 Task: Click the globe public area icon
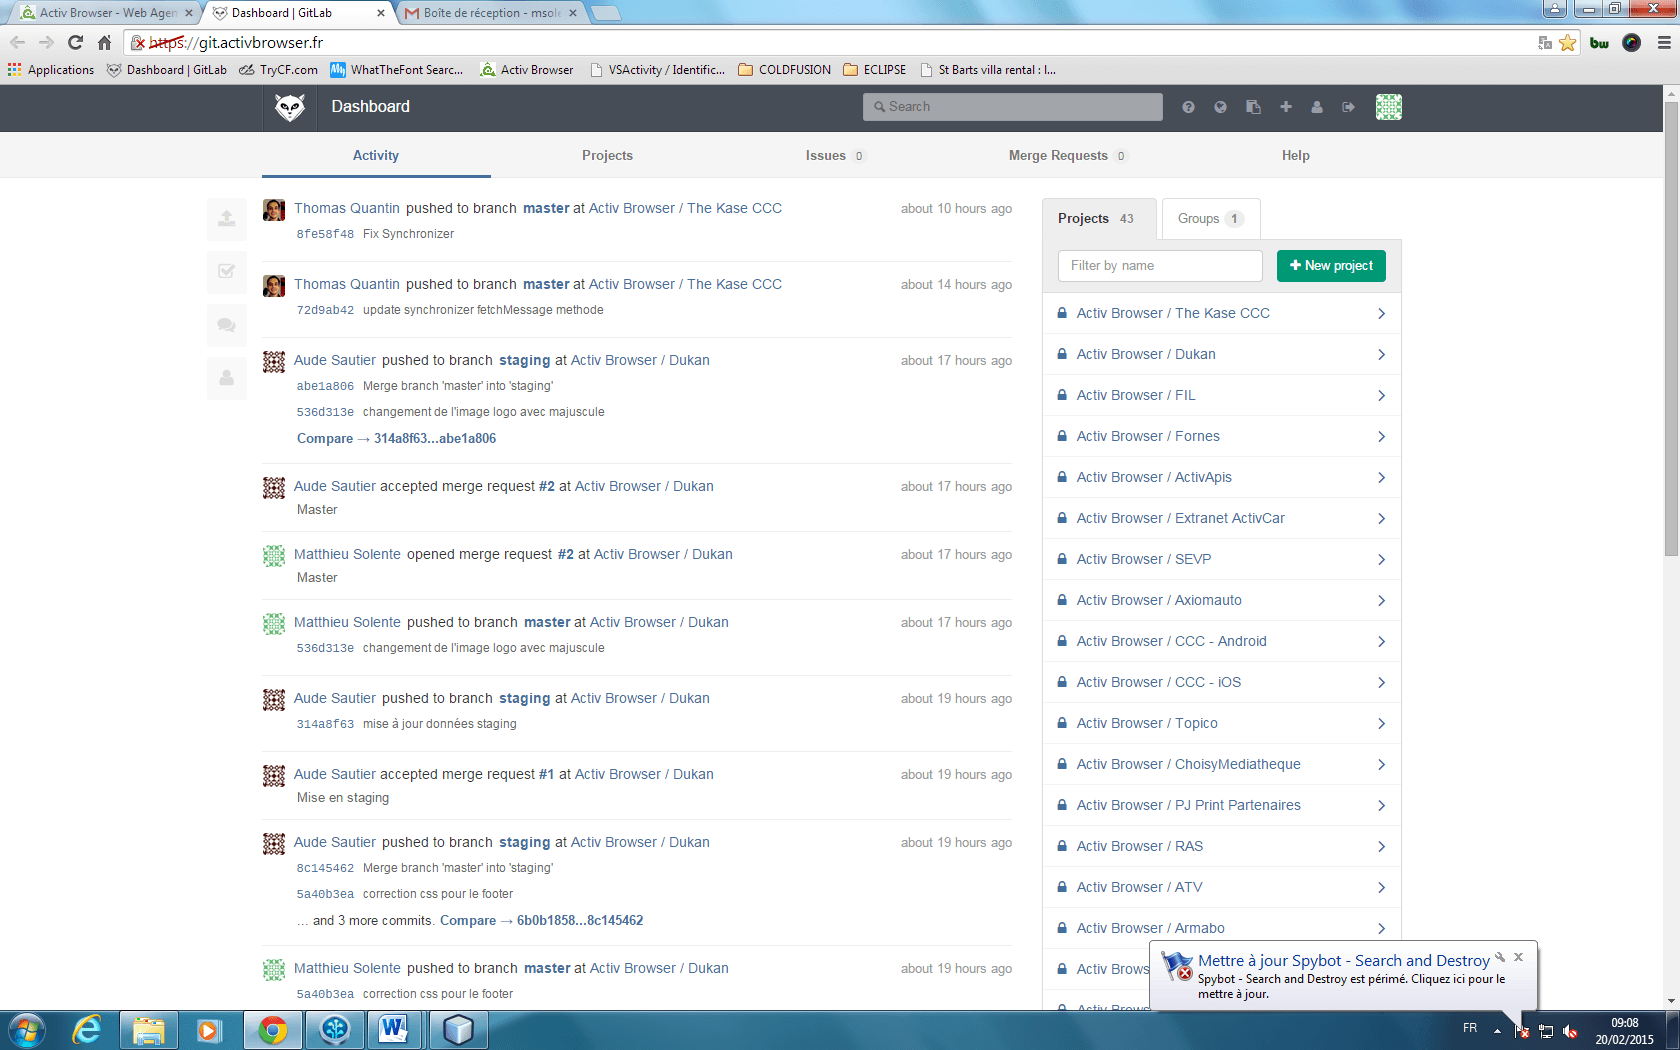[1220, 107]
